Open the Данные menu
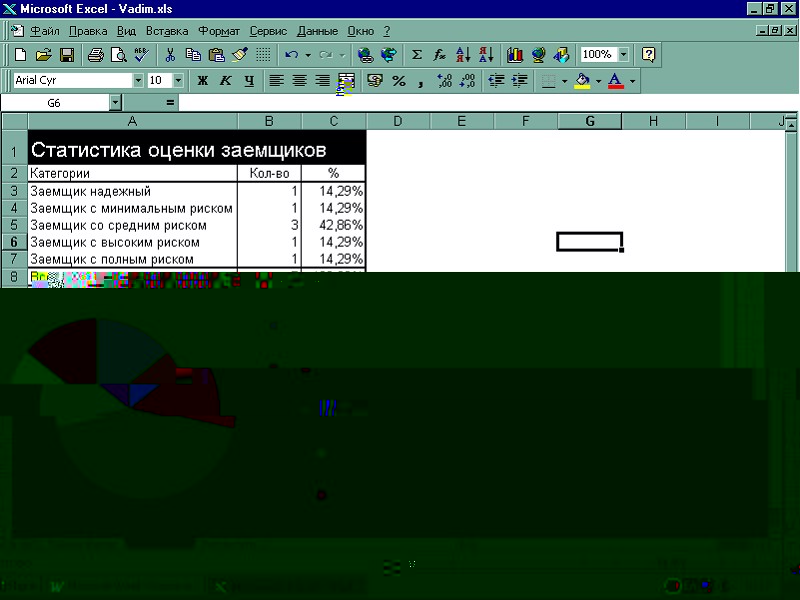The width and height of the screenshot is (800, 600). click(317, 31)
